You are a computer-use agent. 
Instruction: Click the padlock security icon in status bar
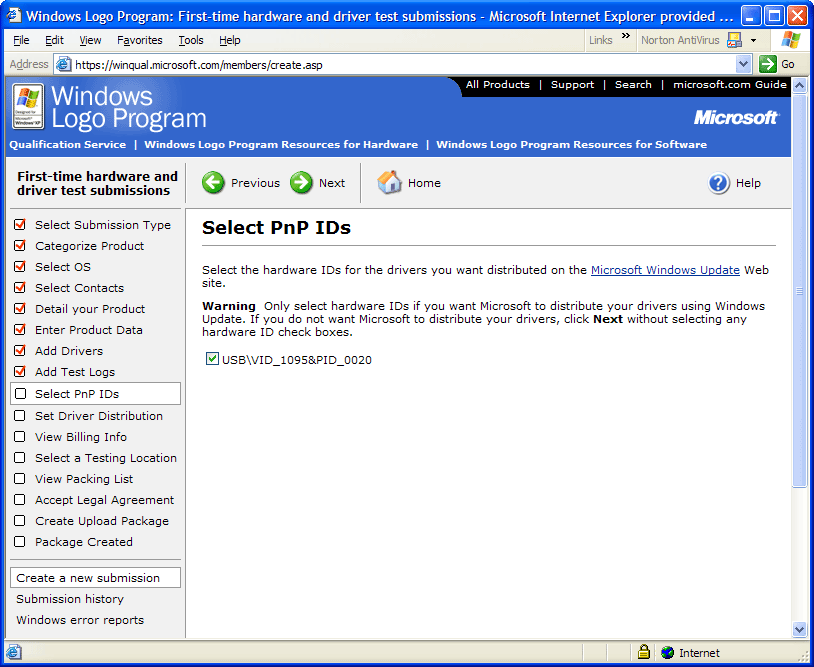click(644, 652)
